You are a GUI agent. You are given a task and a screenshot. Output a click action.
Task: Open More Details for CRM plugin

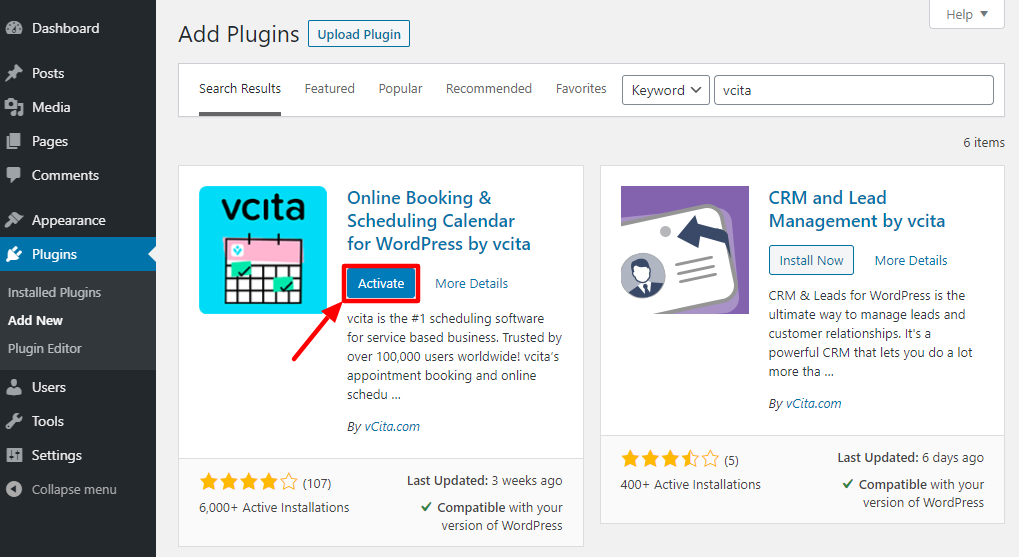tap(910, 261)
